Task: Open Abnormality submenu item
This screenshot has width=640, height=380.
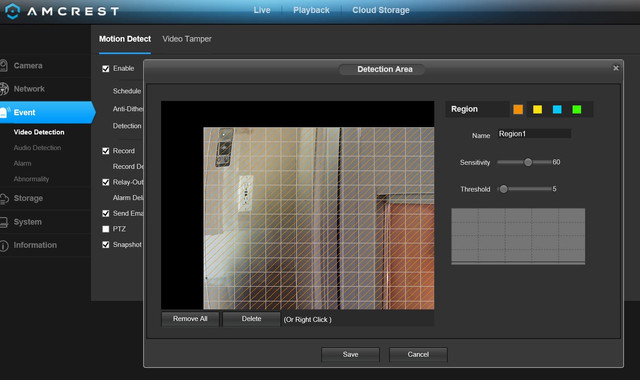Action: [31, 179]
